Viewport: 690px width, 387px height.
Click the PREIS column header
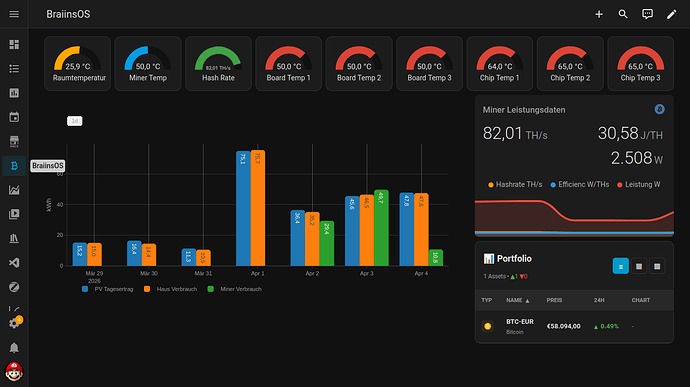[x=554, y=300]
